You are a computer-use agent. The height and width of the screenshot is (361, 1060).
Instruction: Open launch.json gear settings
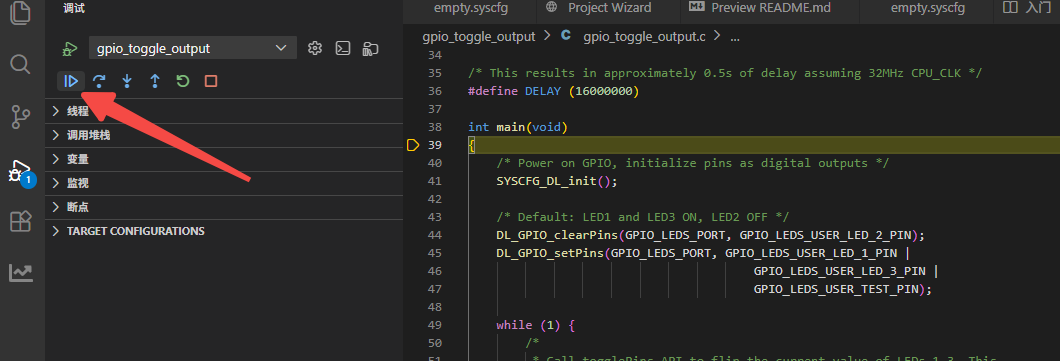click(314, 48)
